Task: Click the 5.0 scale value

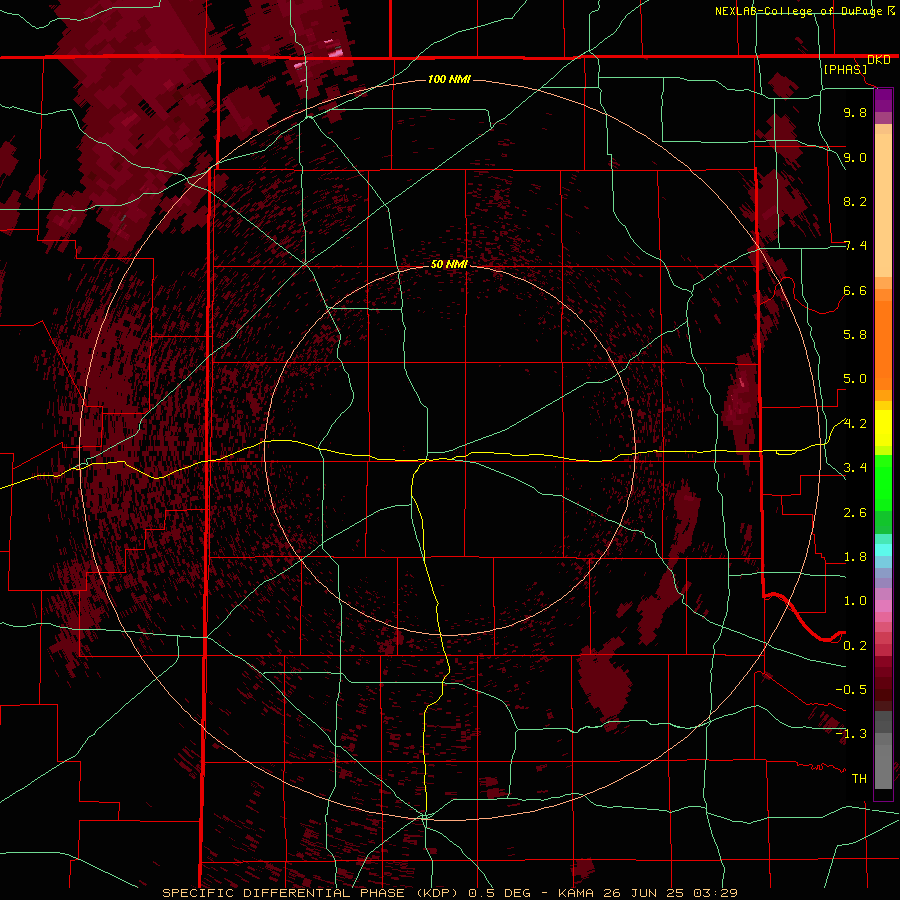Action: (855, 379)
